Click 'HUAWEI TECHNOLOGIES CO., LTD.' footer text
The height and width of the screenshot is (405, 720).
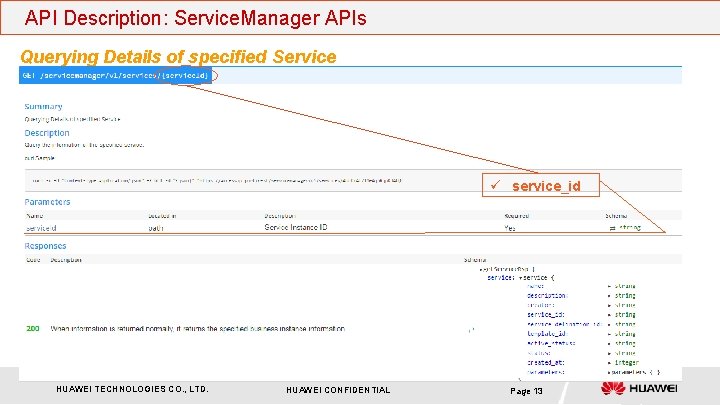[132, 389]
